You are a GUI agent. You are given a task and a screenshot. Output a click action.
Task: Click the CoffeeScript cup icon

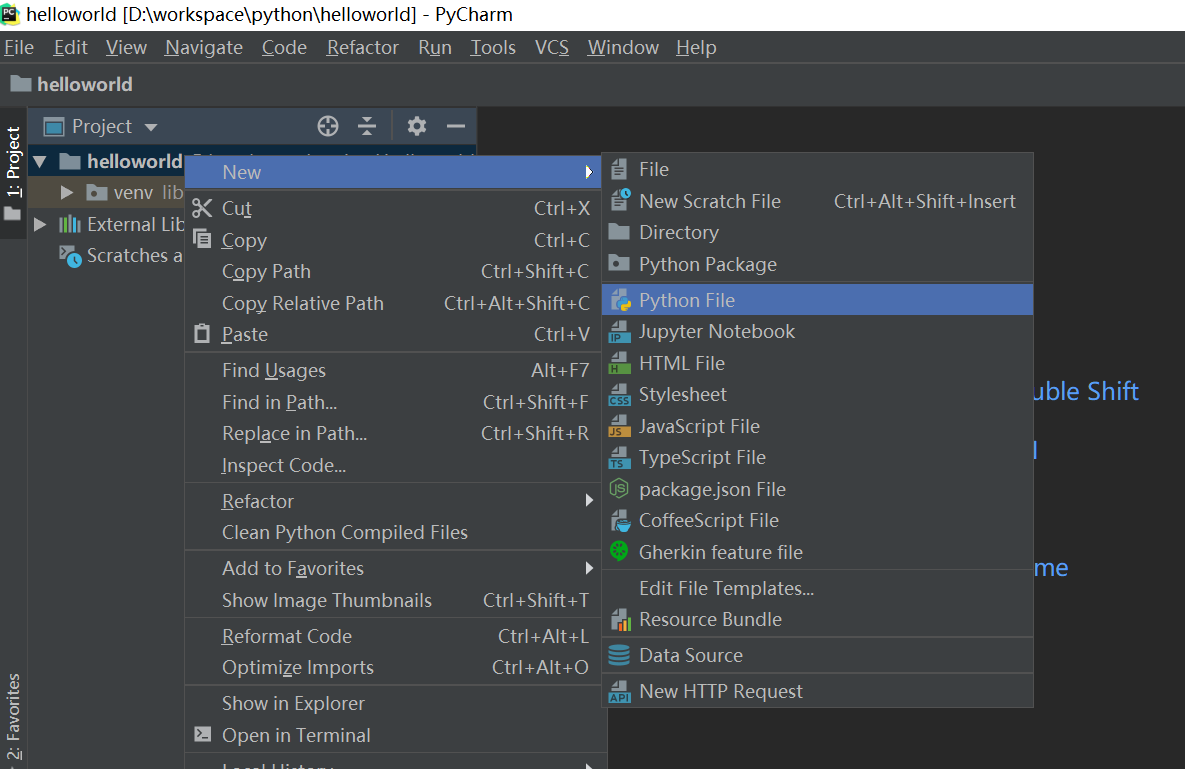point(620,520)
